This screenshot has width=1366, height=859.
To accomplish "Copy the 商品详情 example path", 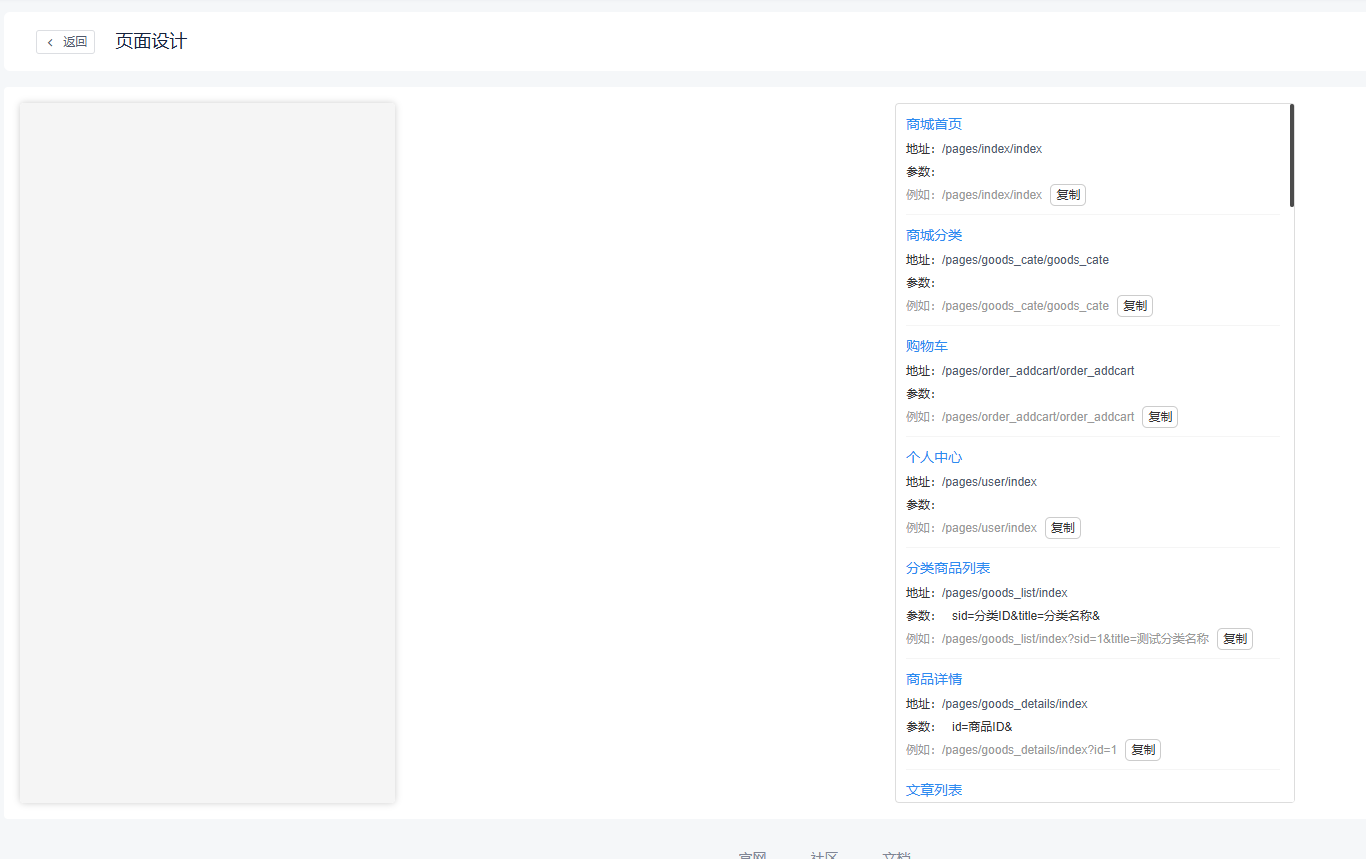I will 1143,750.
